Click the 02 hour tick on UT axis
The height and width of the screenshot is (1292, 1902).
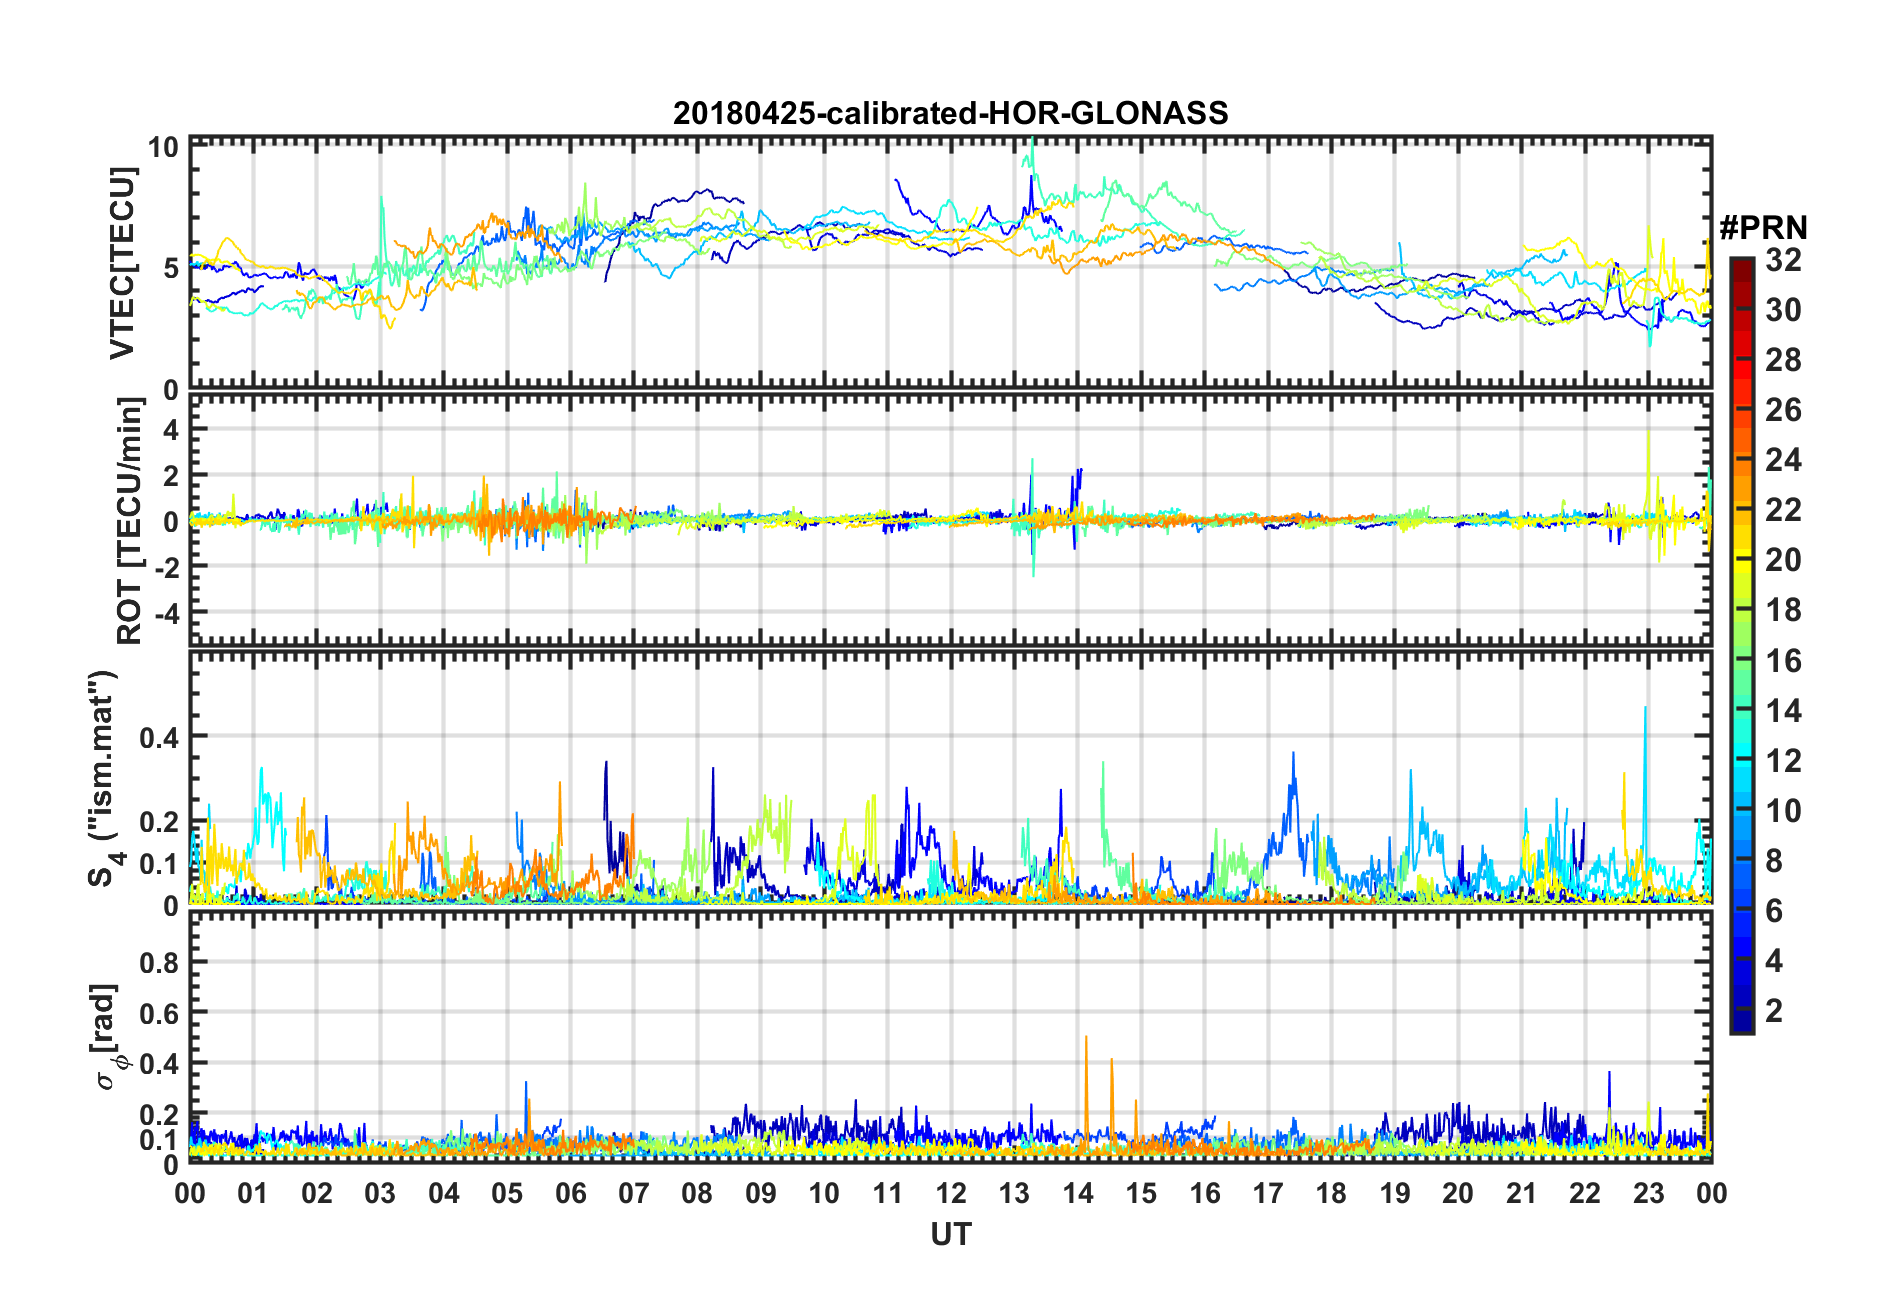coord(317,1193)
